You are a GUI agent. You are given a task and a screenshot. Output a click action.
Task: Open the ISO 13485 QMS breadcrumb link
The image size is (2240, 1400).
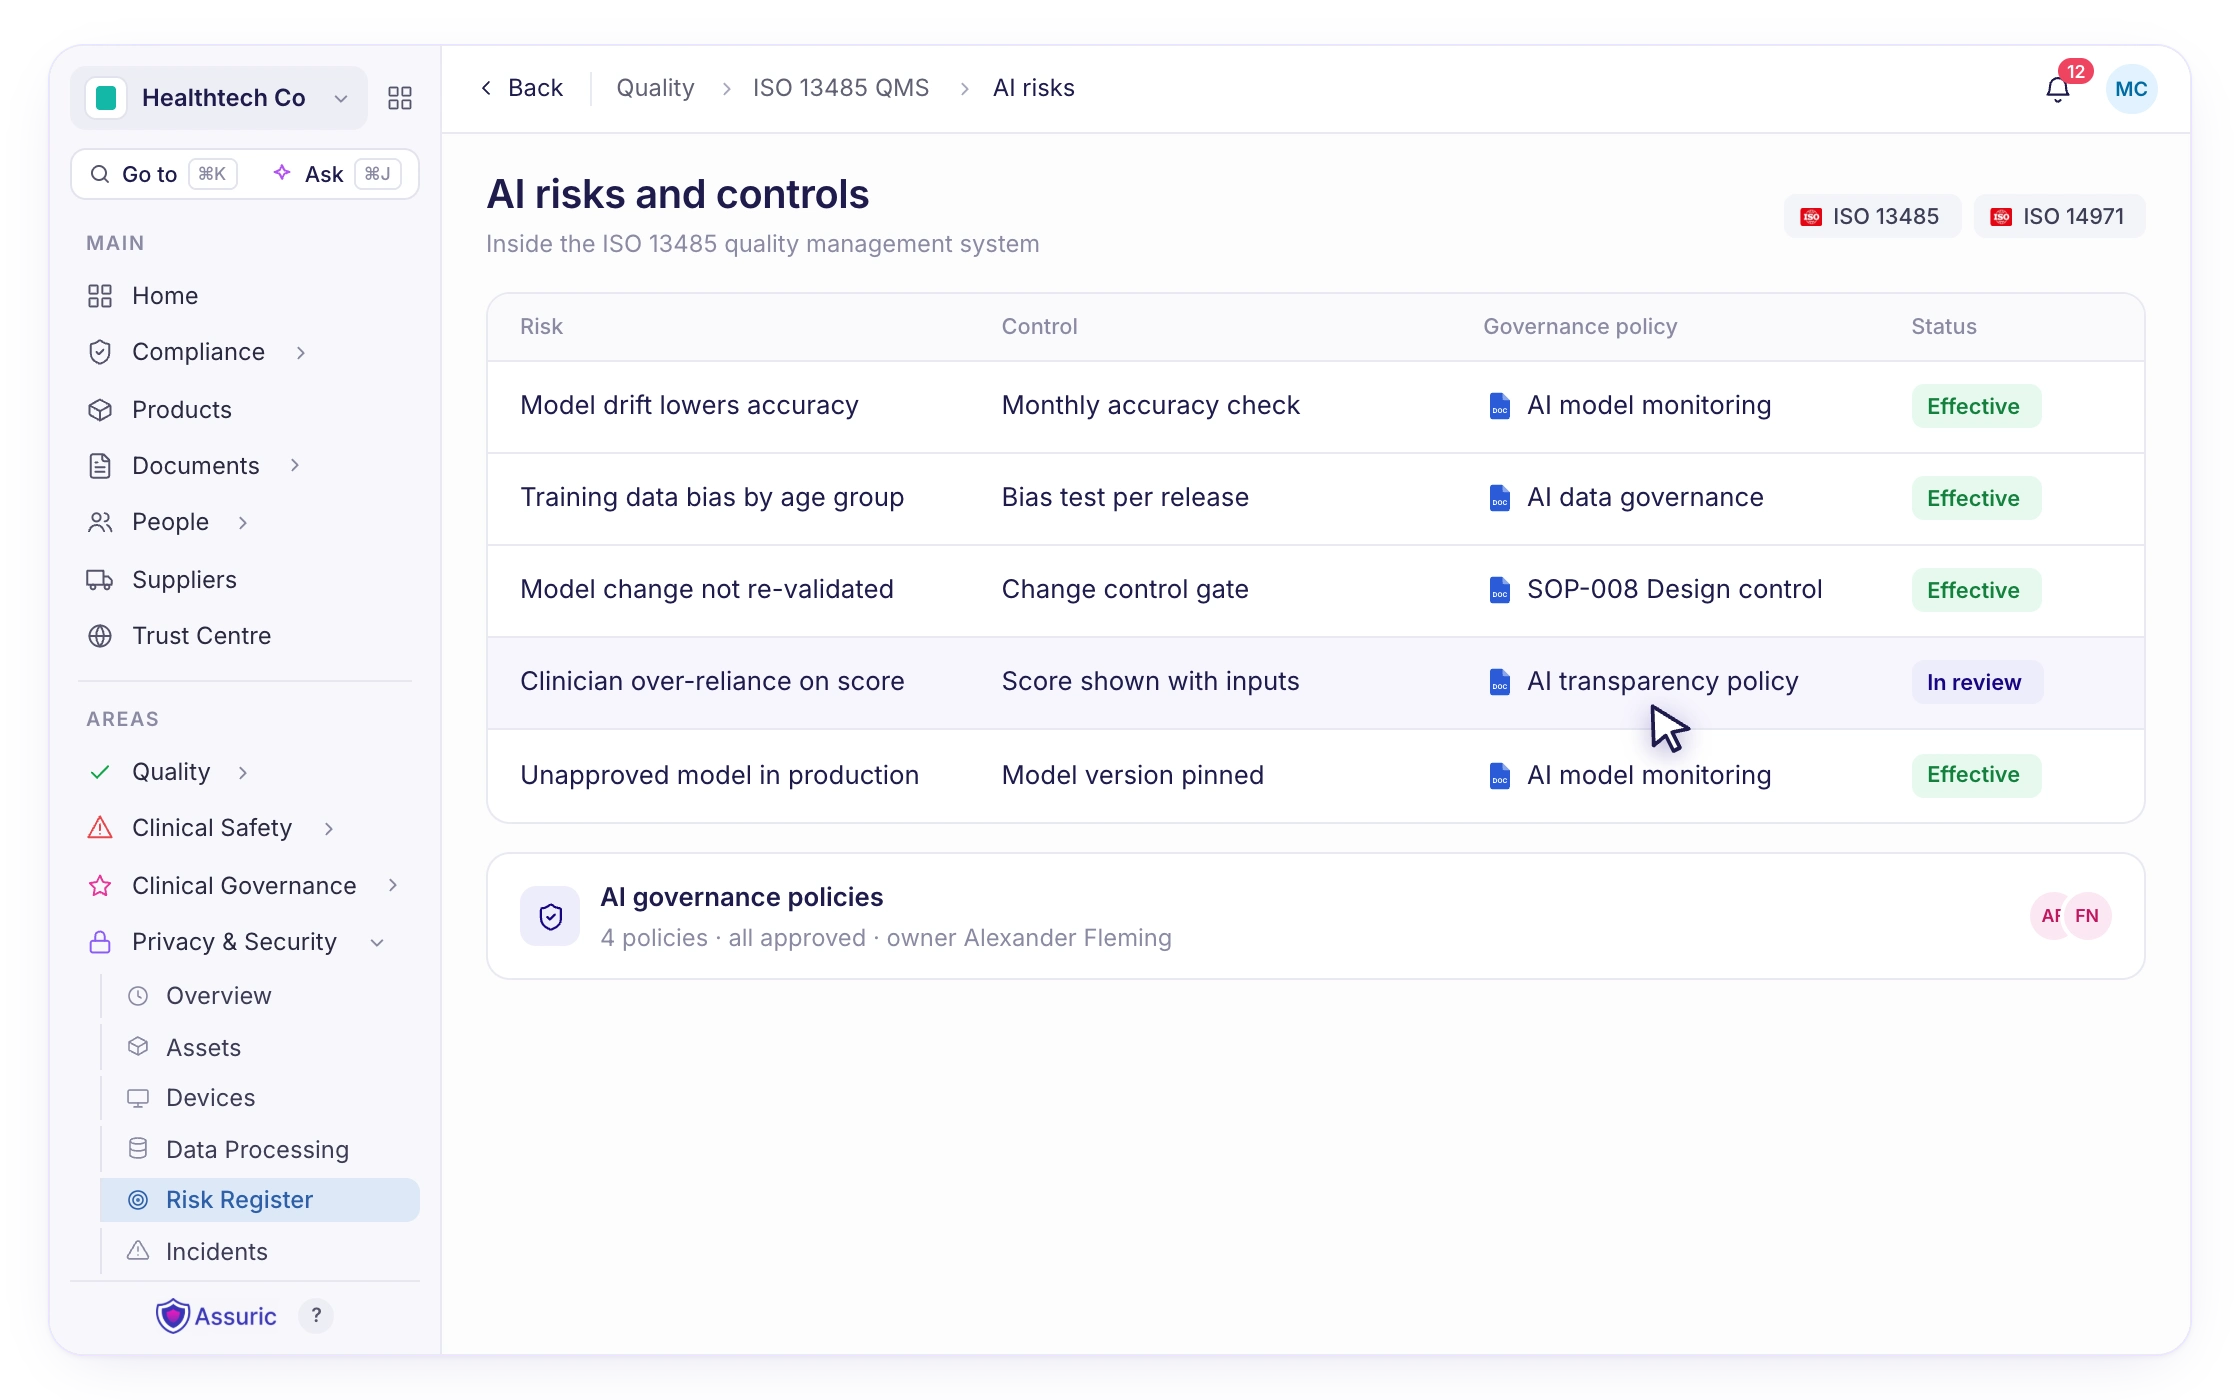pyautogui.click(x=841, y=88)
